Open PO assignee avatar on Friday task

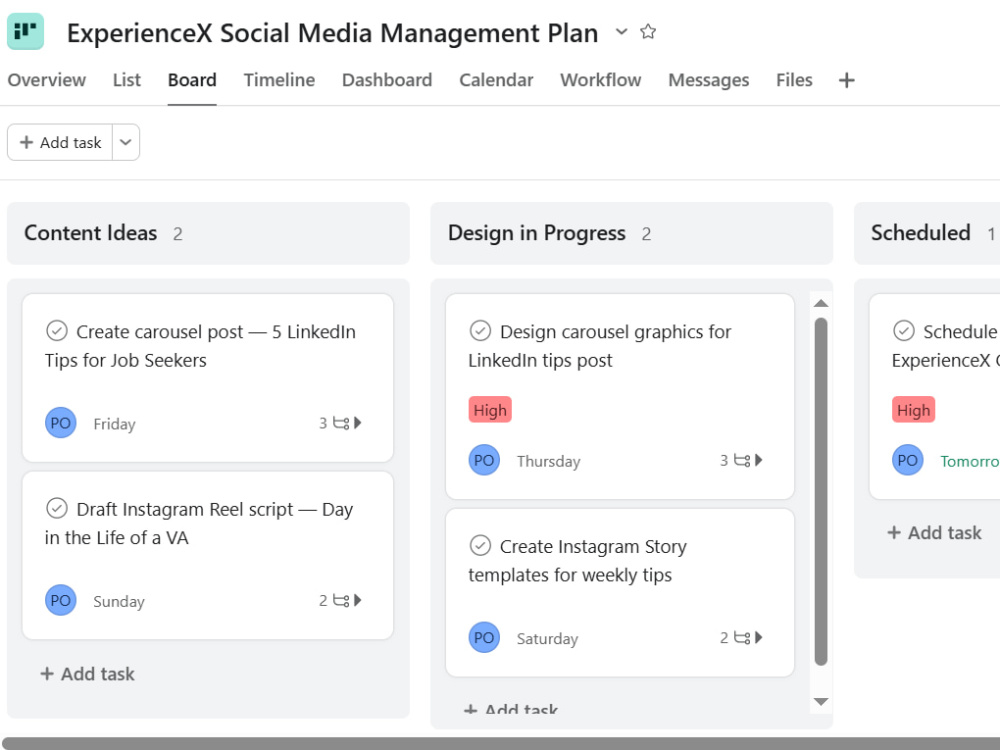click(61, 423)
